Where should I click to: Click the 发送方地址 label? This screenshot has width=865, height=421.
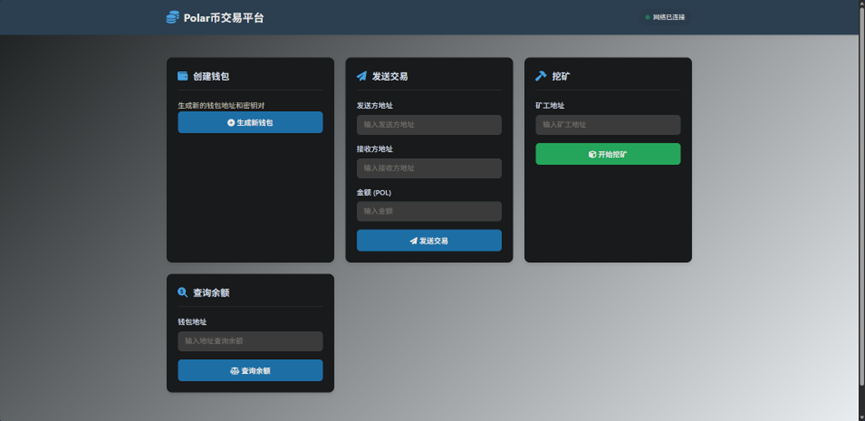click(375, 105)
